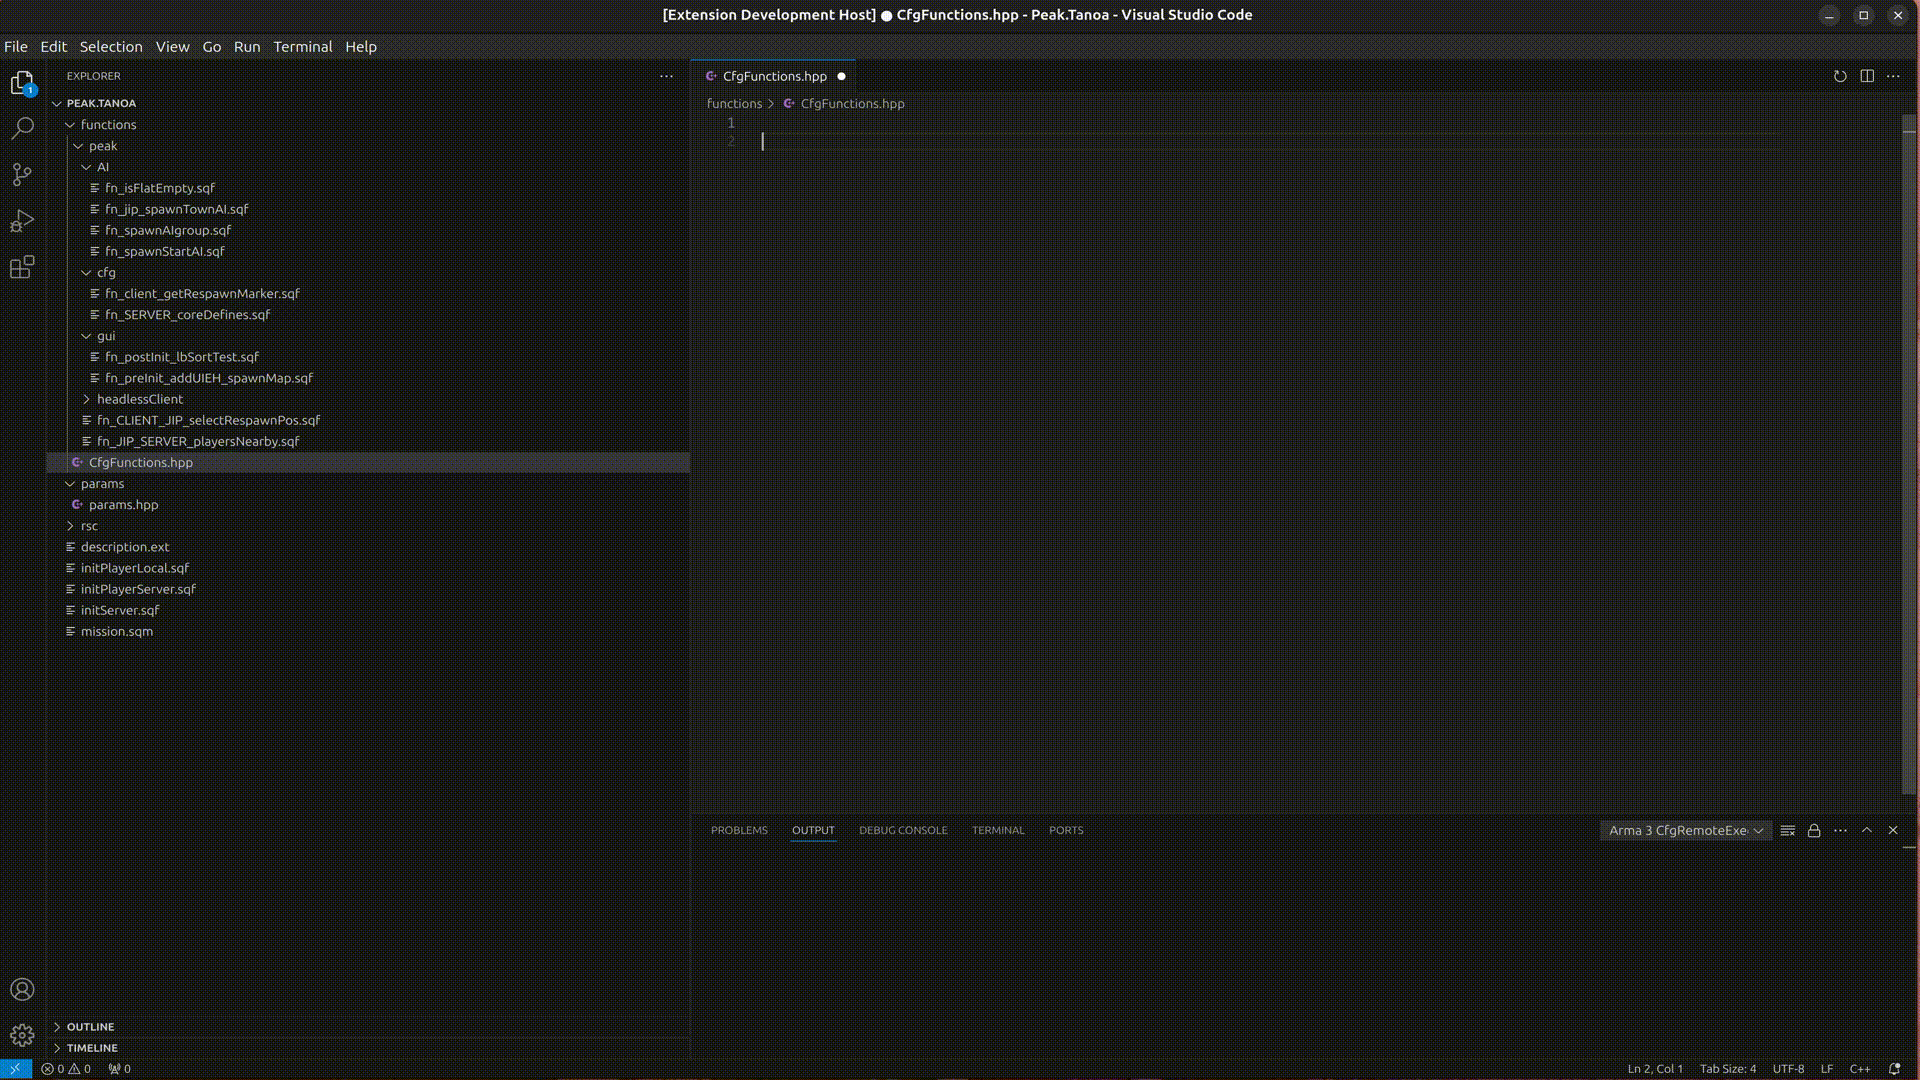The width and height of the screenshot is (1920, 1080).
Task: Expand the OUTLINE section
Action: (x=90, y=1027)
